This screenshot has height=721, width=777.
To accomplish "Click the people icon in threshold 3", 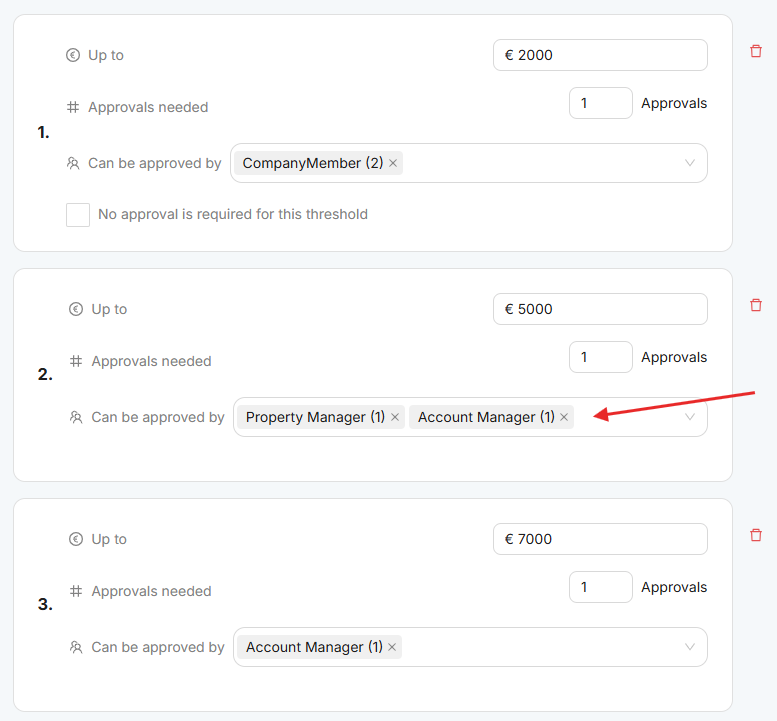I will coord(76,647).
